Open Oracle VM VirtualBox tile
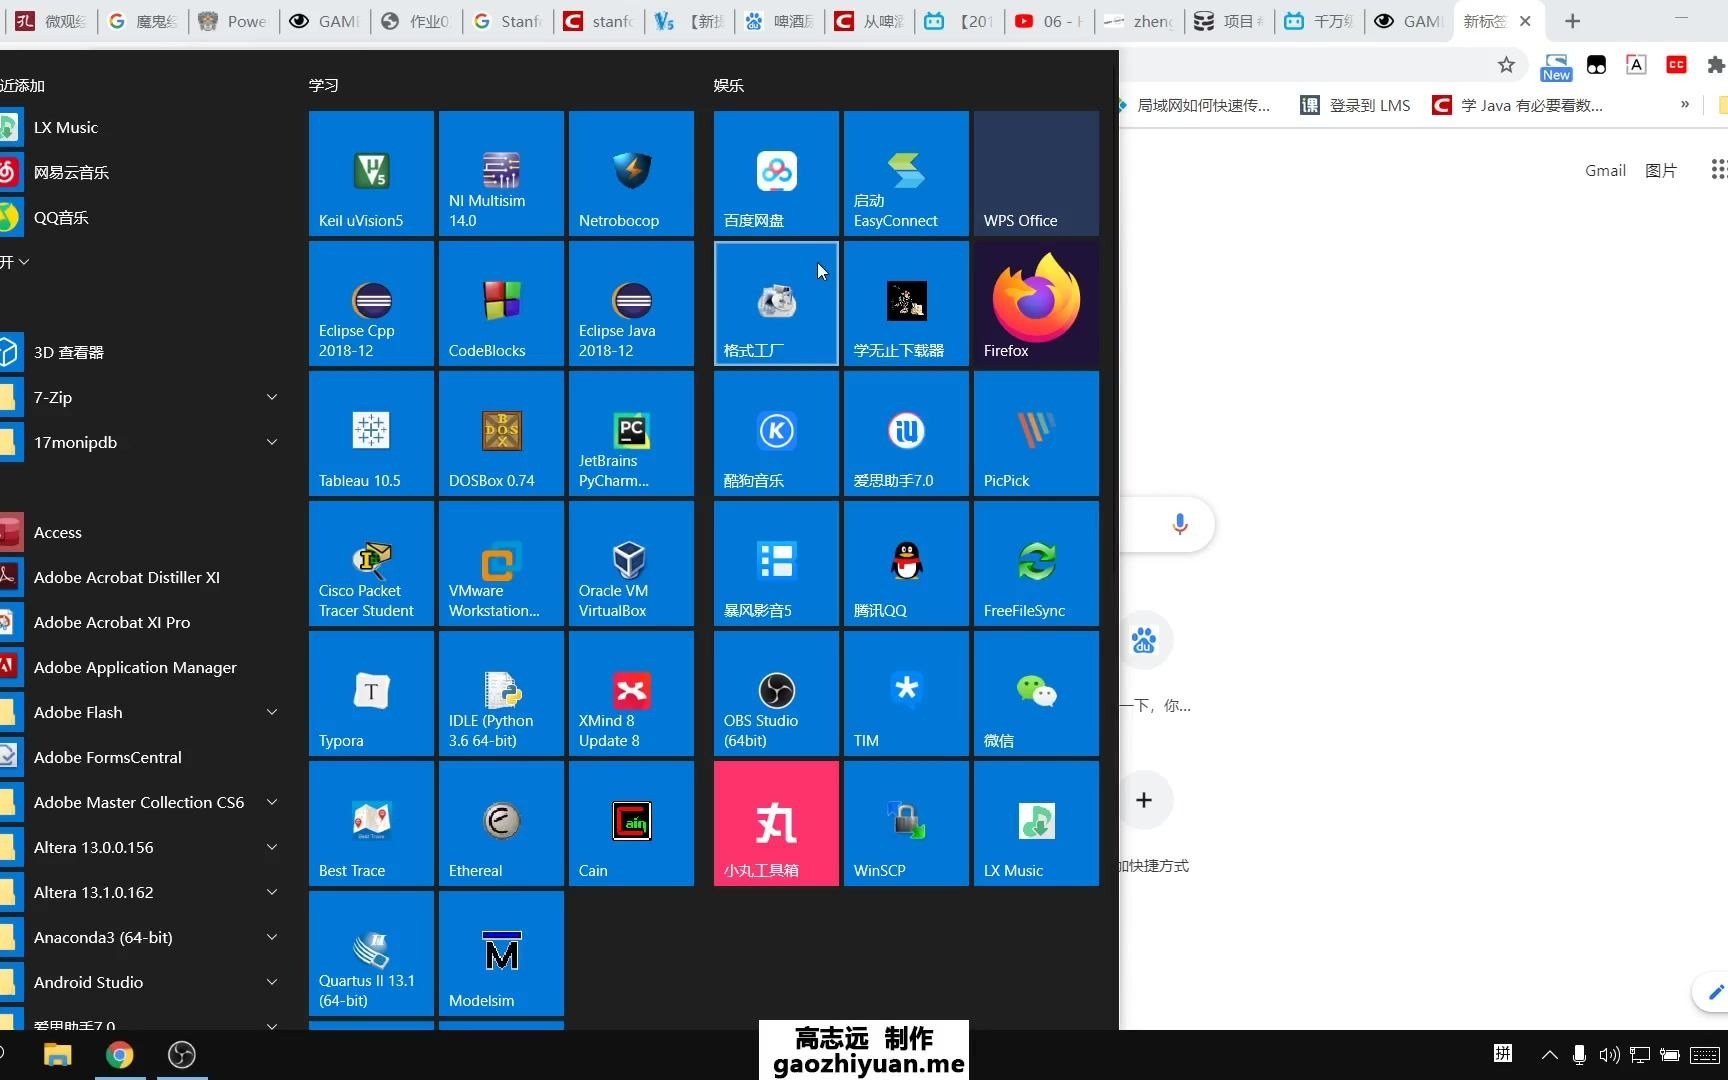 point(631,563)
